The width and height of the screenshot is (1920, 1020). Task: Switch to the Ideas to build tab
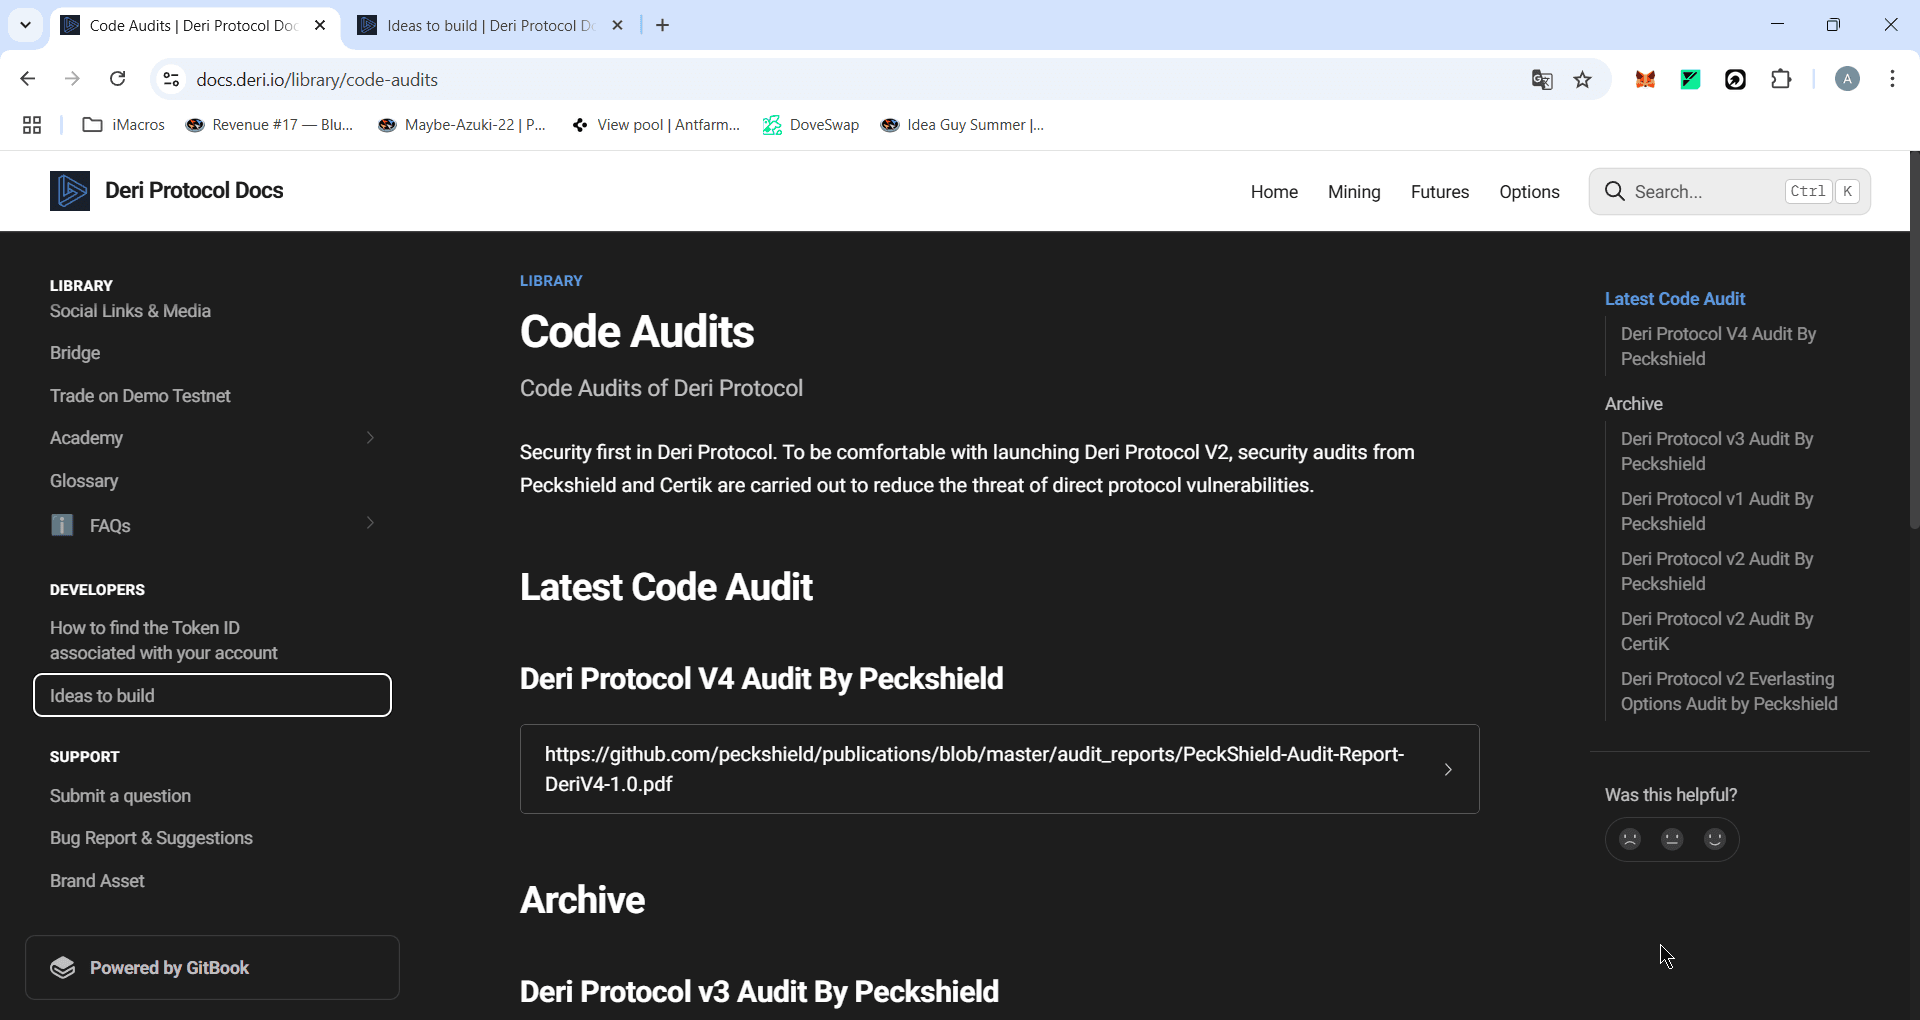point(490,25)
